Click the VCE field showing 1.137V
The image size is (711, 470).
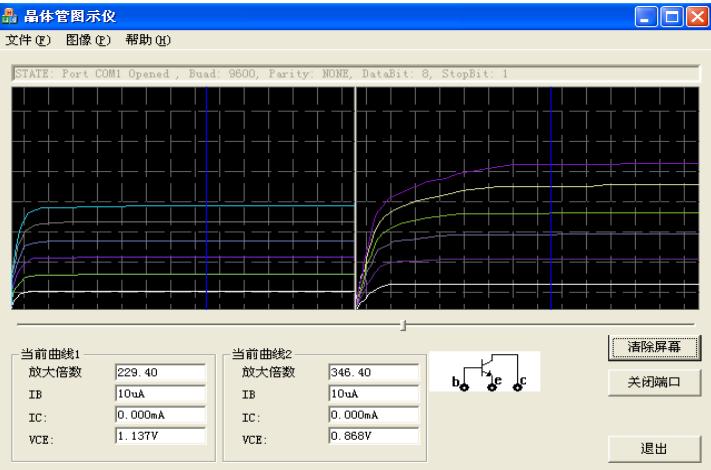pyautogui.click(x=160, y=435)
